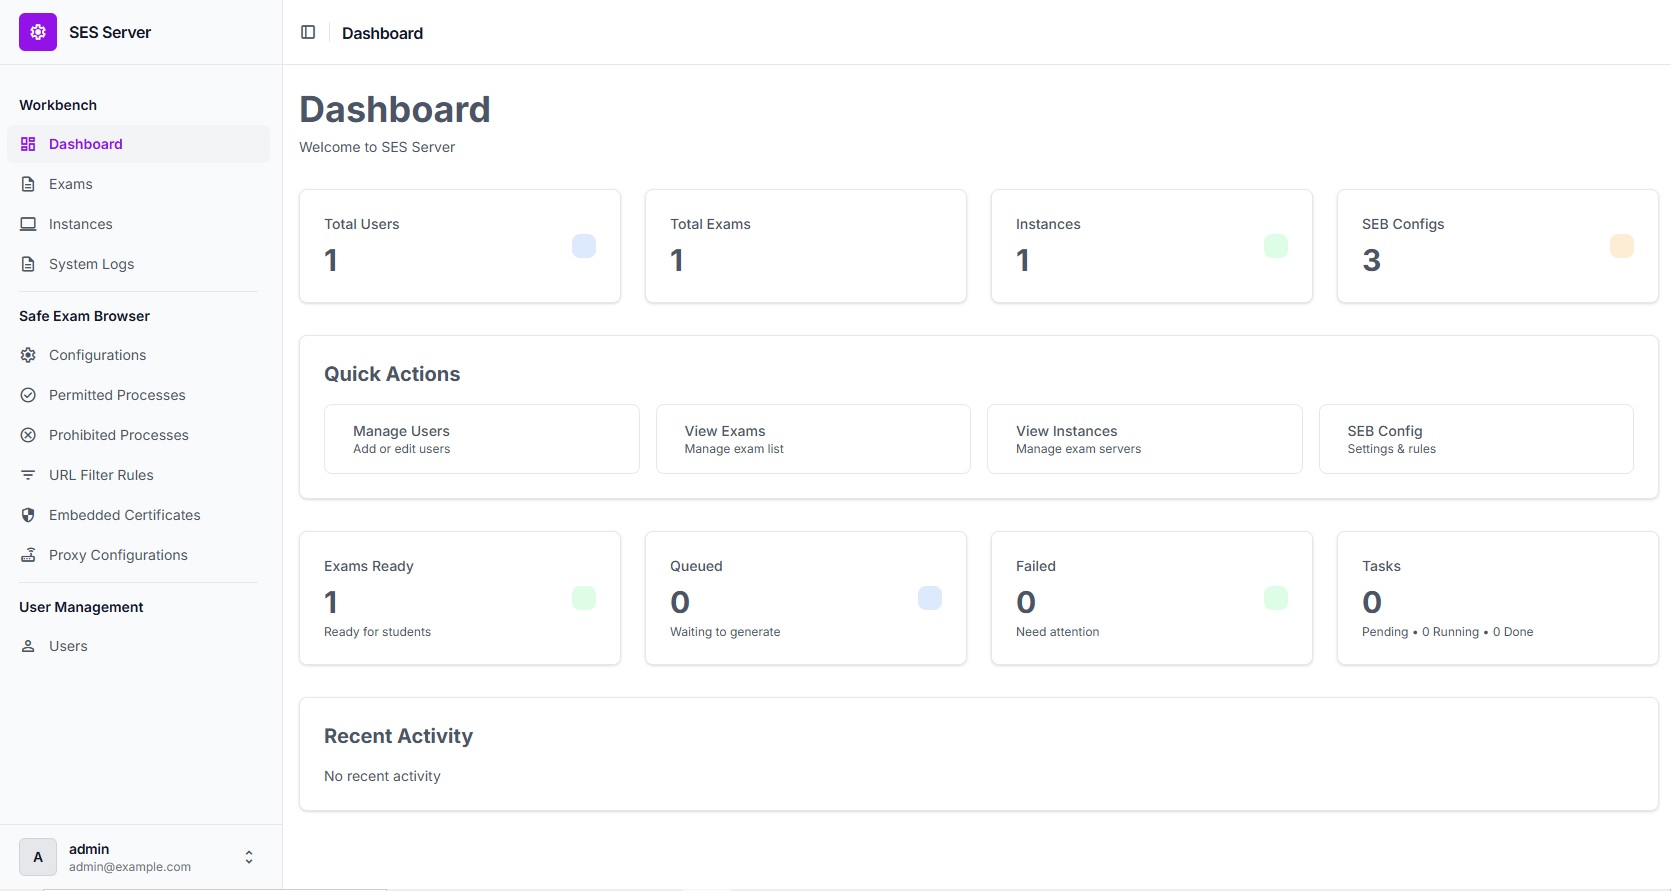Click the SES Server purple logo icon
Viewport: 1671px width, 891px height.
click(x=38, y=32)
